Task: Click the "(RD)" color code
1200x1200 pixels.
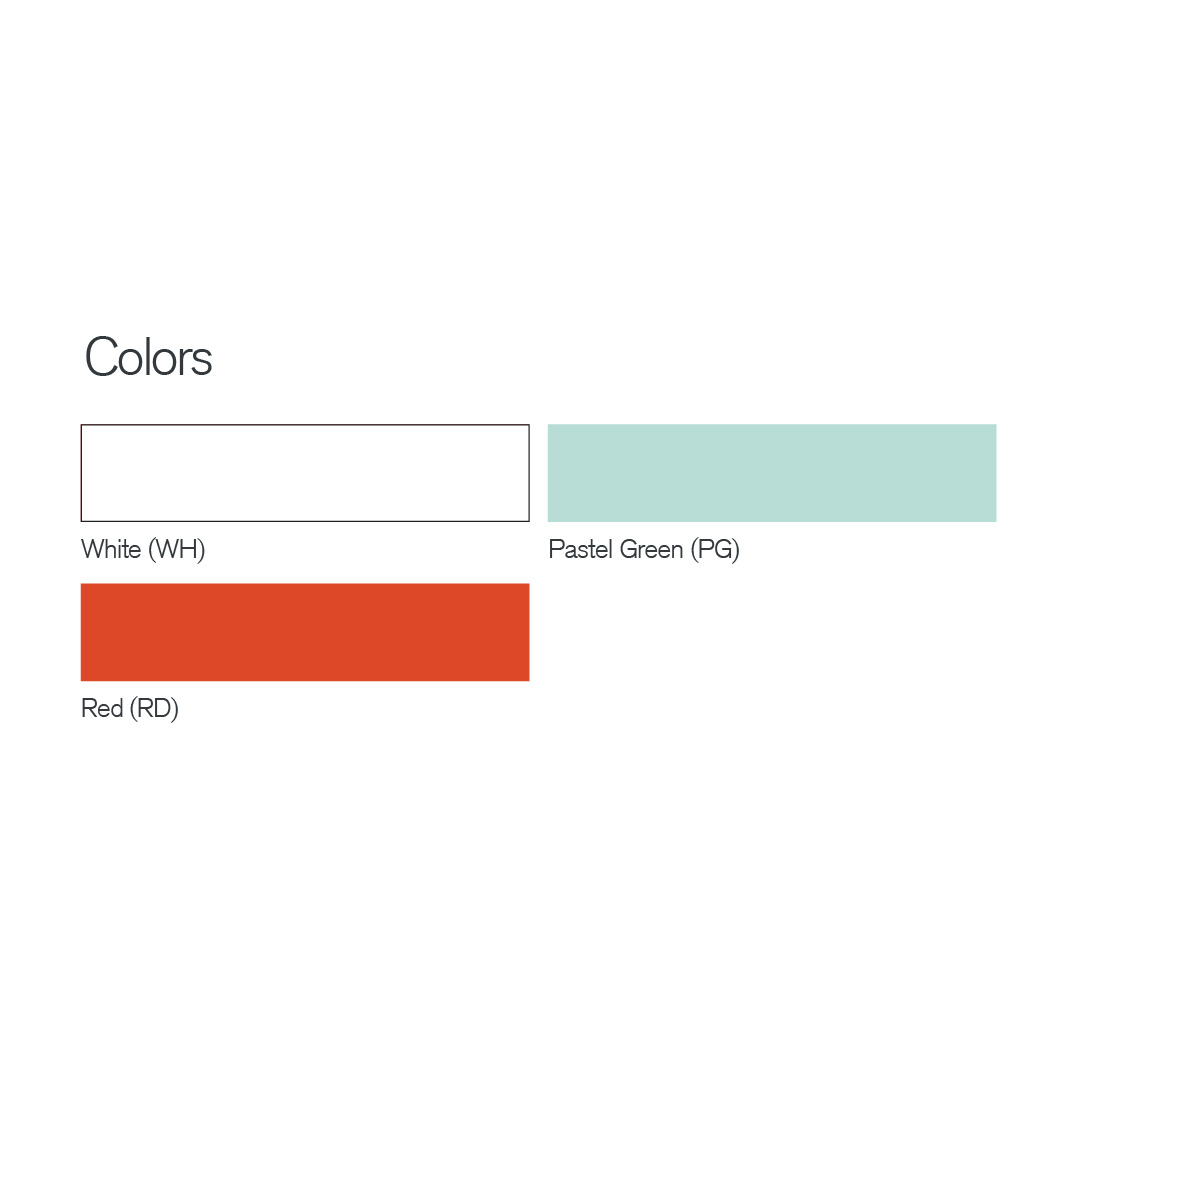Action: pos(154,708)
